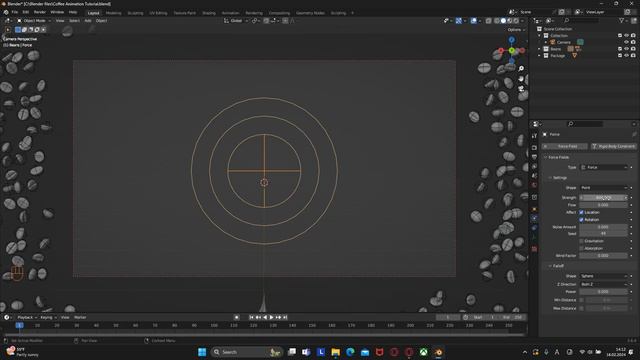The height and width of the screenshot is (360, 640).
Task: Hide the Beans collection in viewport
Action: [627, 49]
